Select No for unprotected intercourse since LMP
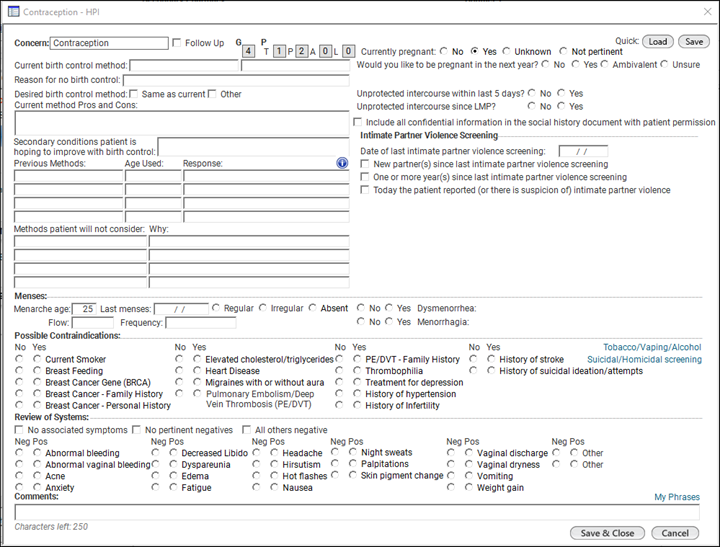This screenshot has width=720, height=547. (x=532, y=106)
